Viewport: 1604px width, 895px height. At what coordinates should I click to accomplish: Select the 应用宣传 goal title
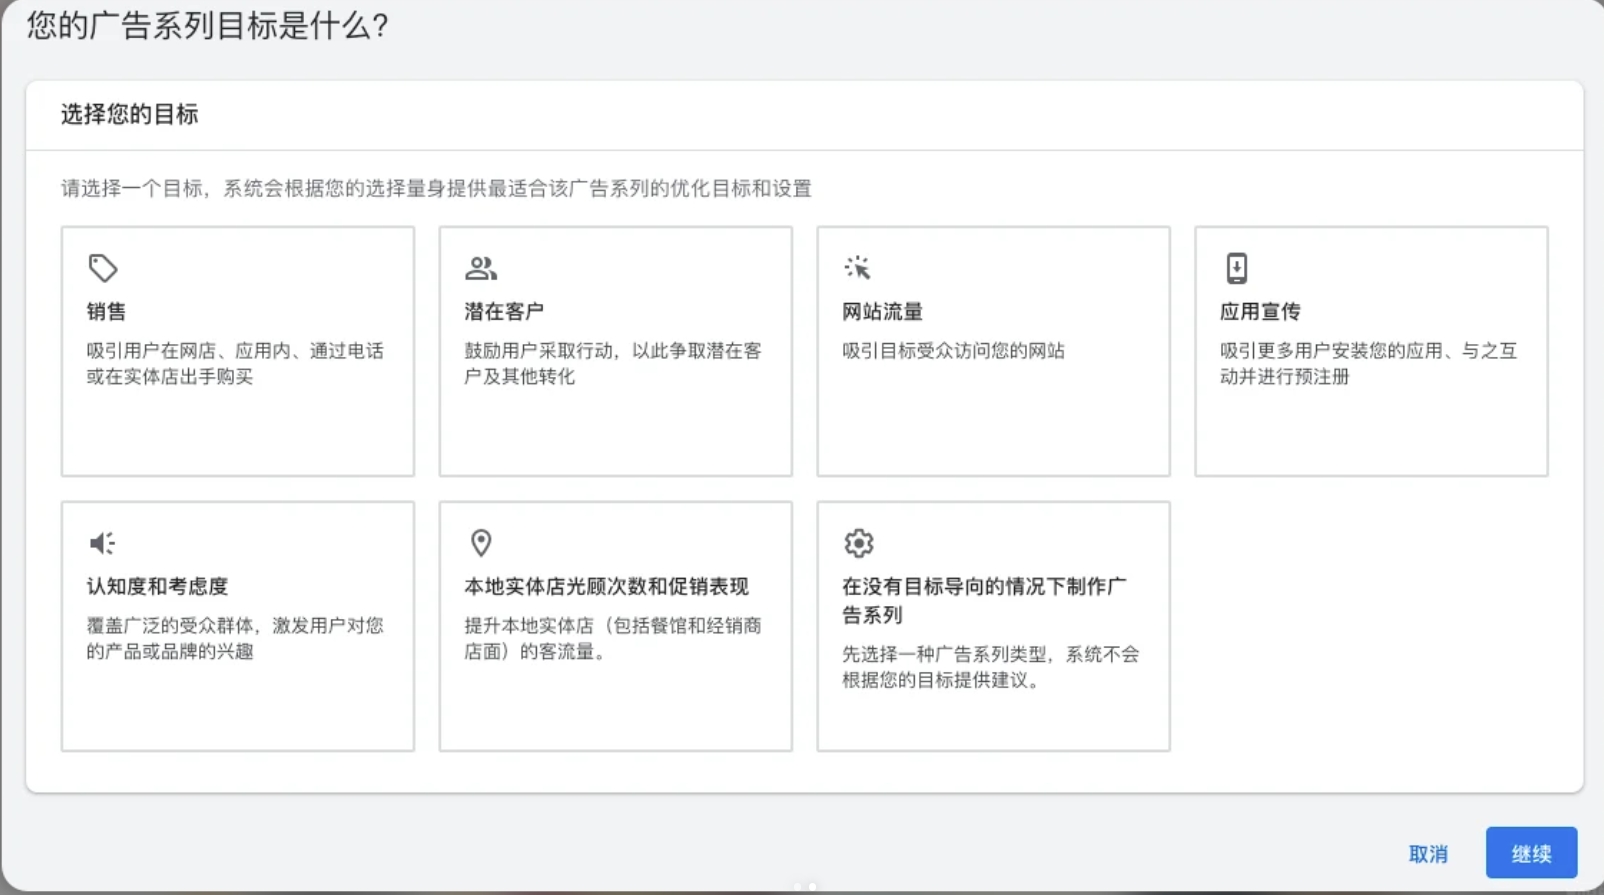click(1260, 312)
